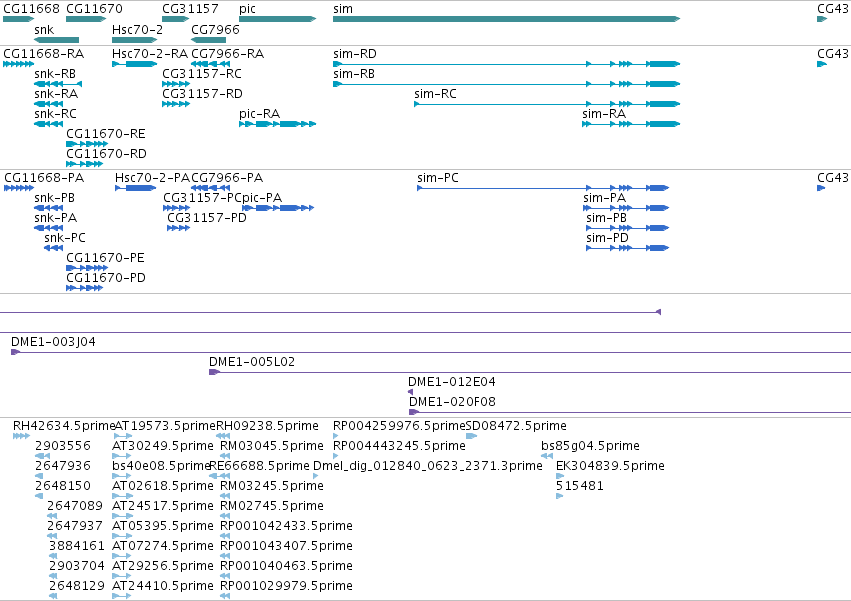This screenshot has width=851, height=601.
Task: Select the DME1-005L02 clone label
Action: [x=252, y=362]
